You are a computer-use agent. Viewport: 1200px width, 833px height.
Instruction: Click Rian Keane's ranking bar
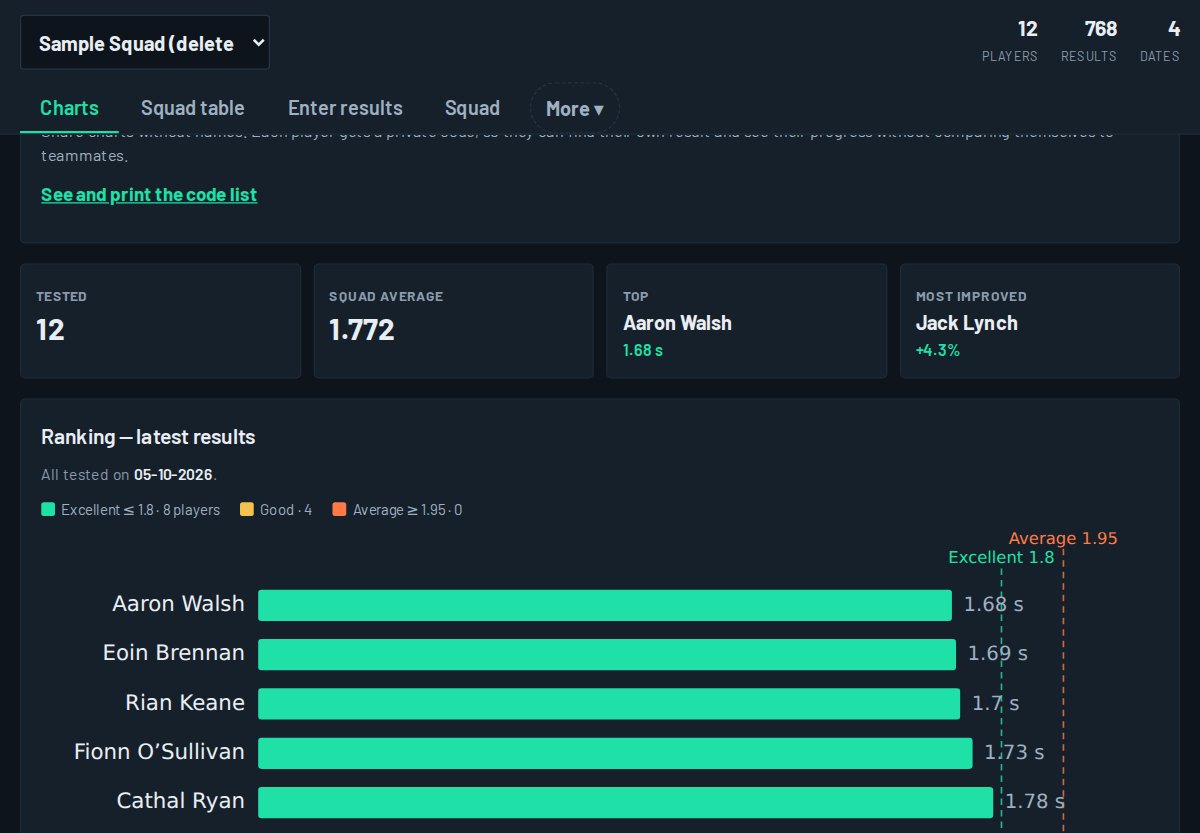click(x=609, y=703)
